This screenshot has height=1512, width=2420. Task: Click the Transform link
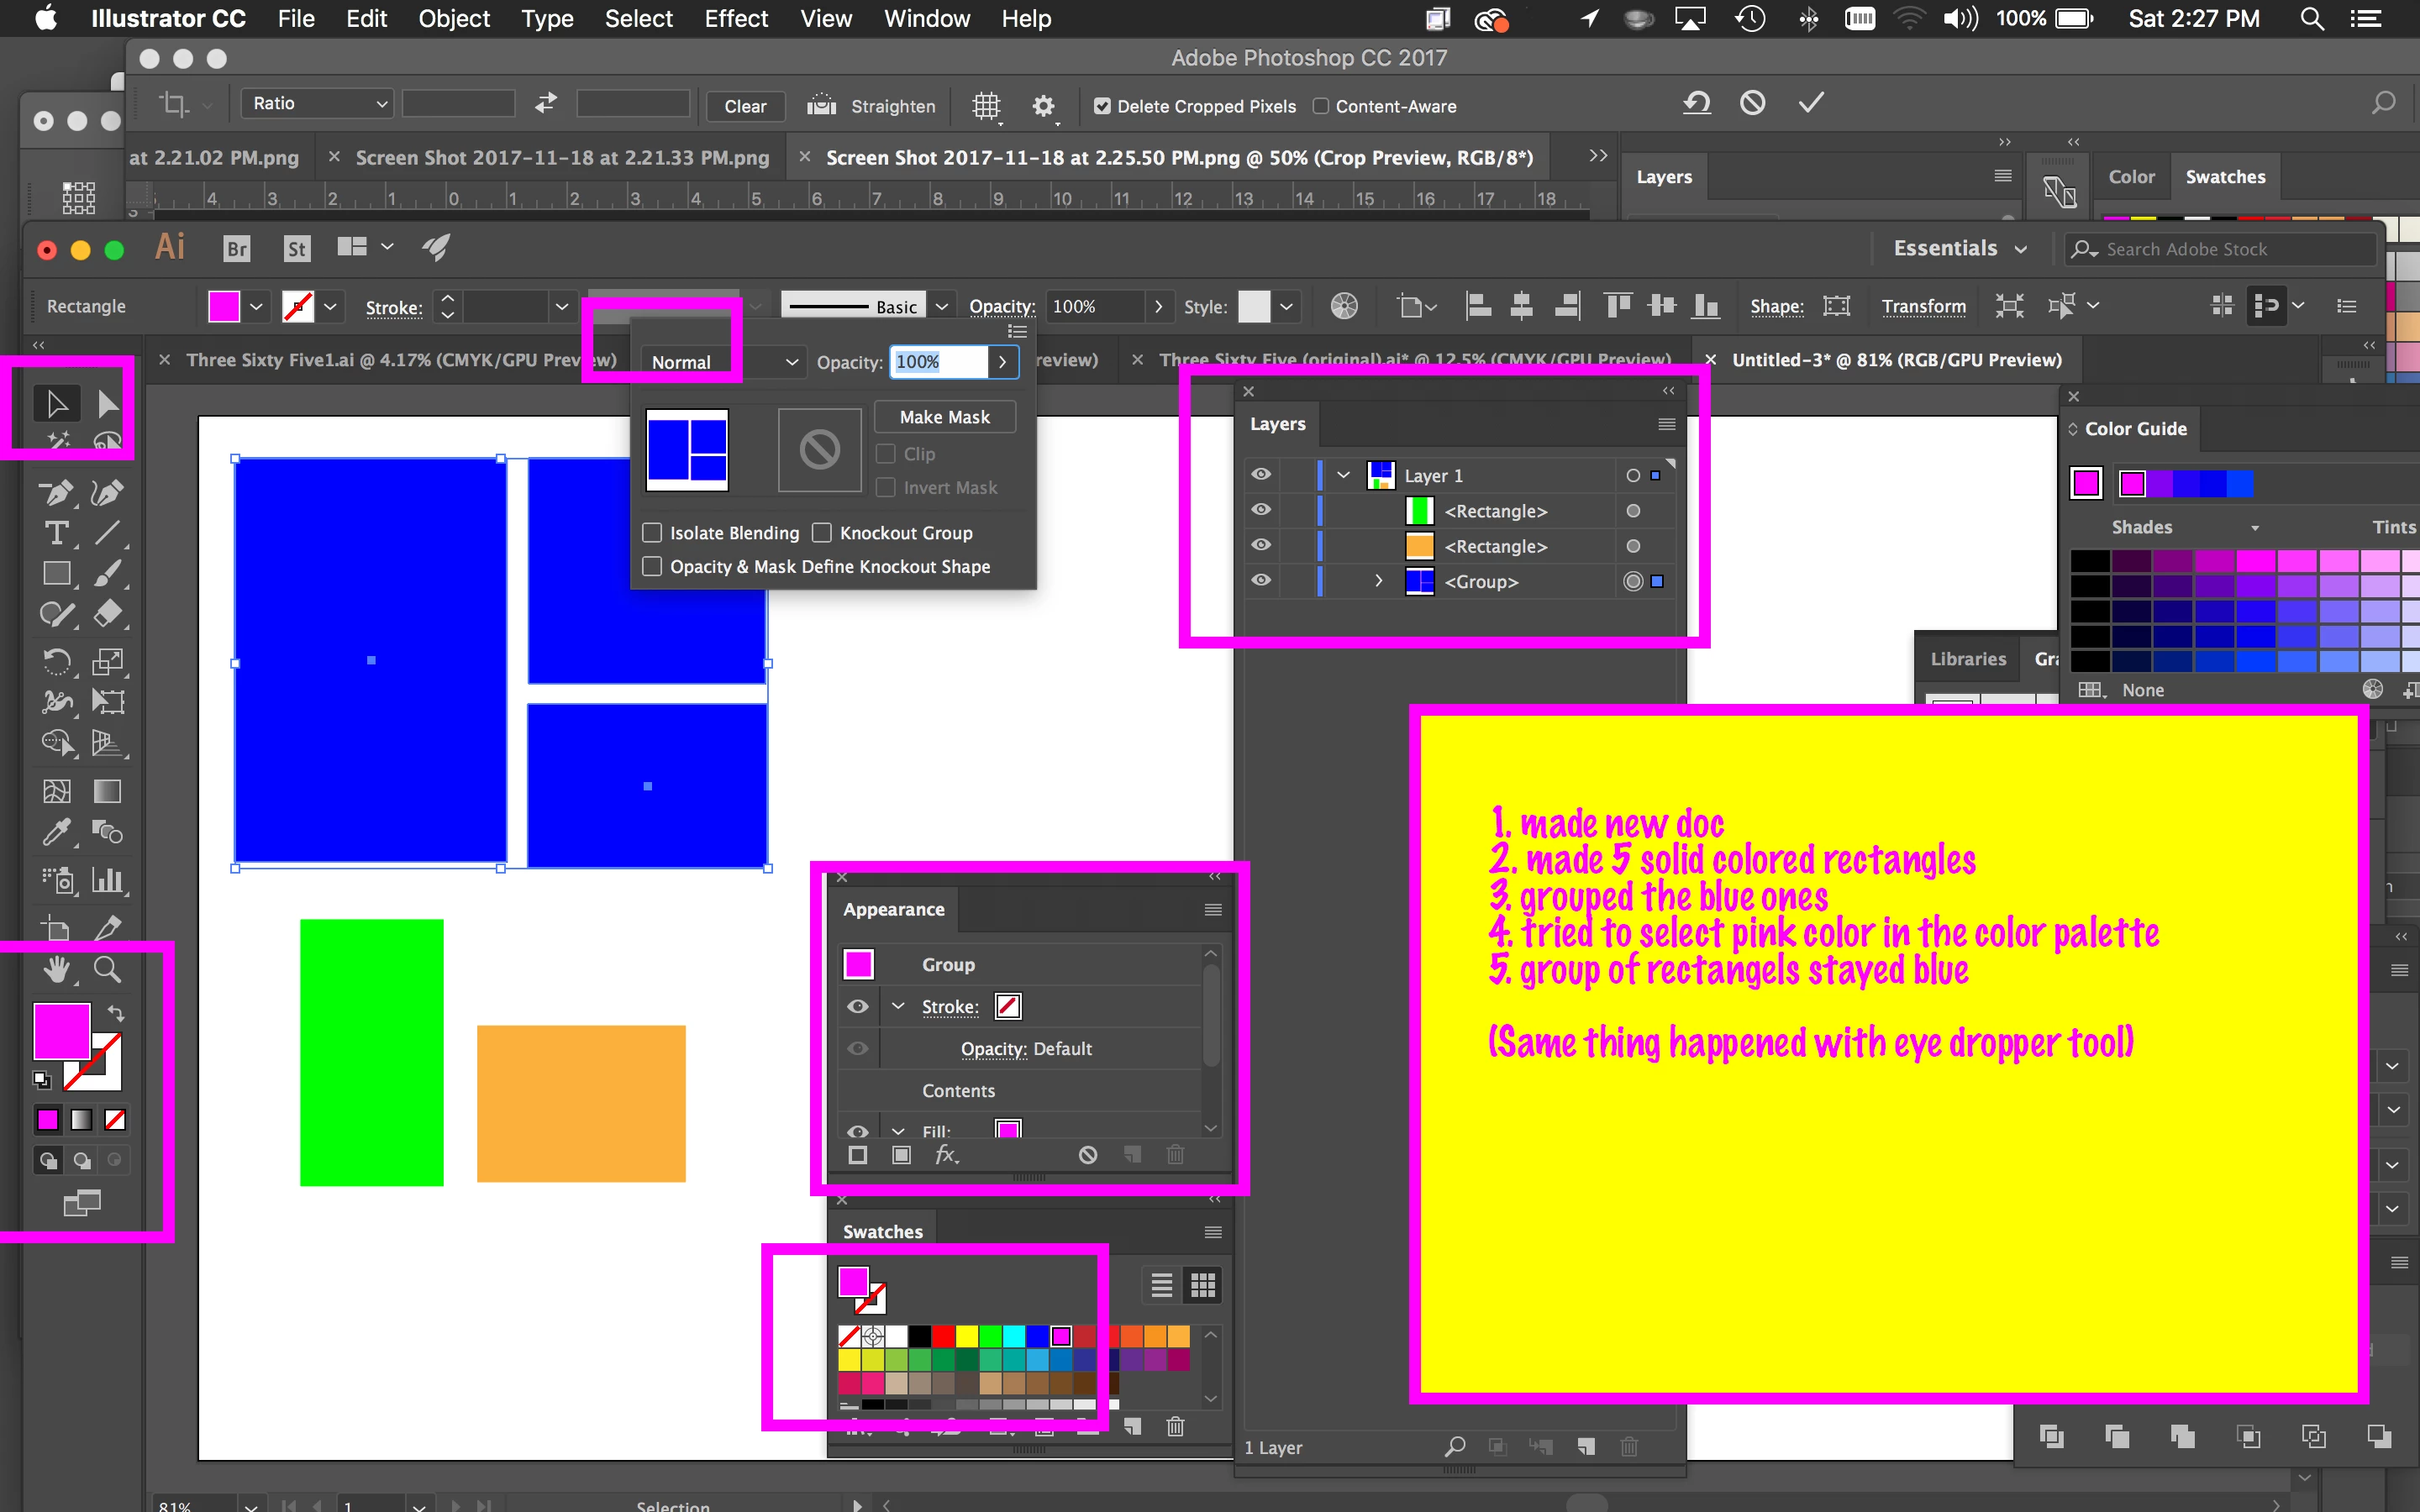(x=1922, y=306)
